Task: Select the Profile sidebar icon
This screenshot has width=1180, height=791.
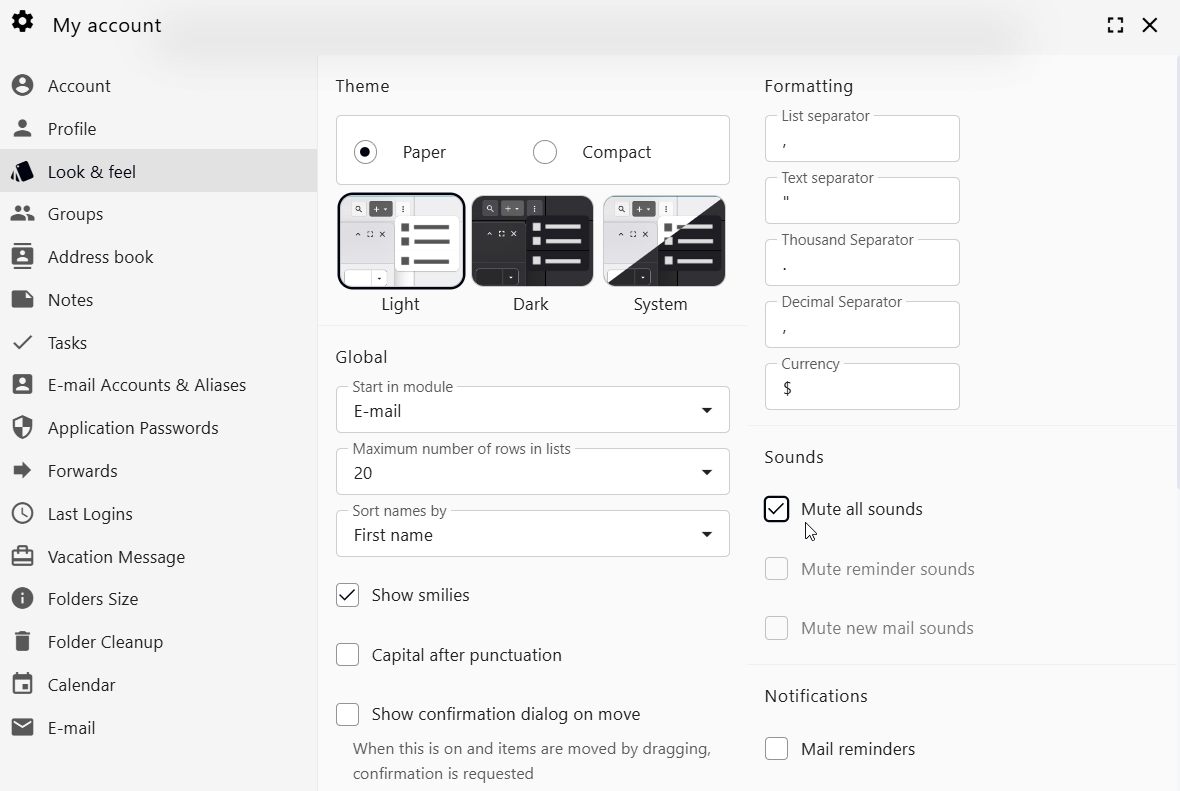Action: 71,128
